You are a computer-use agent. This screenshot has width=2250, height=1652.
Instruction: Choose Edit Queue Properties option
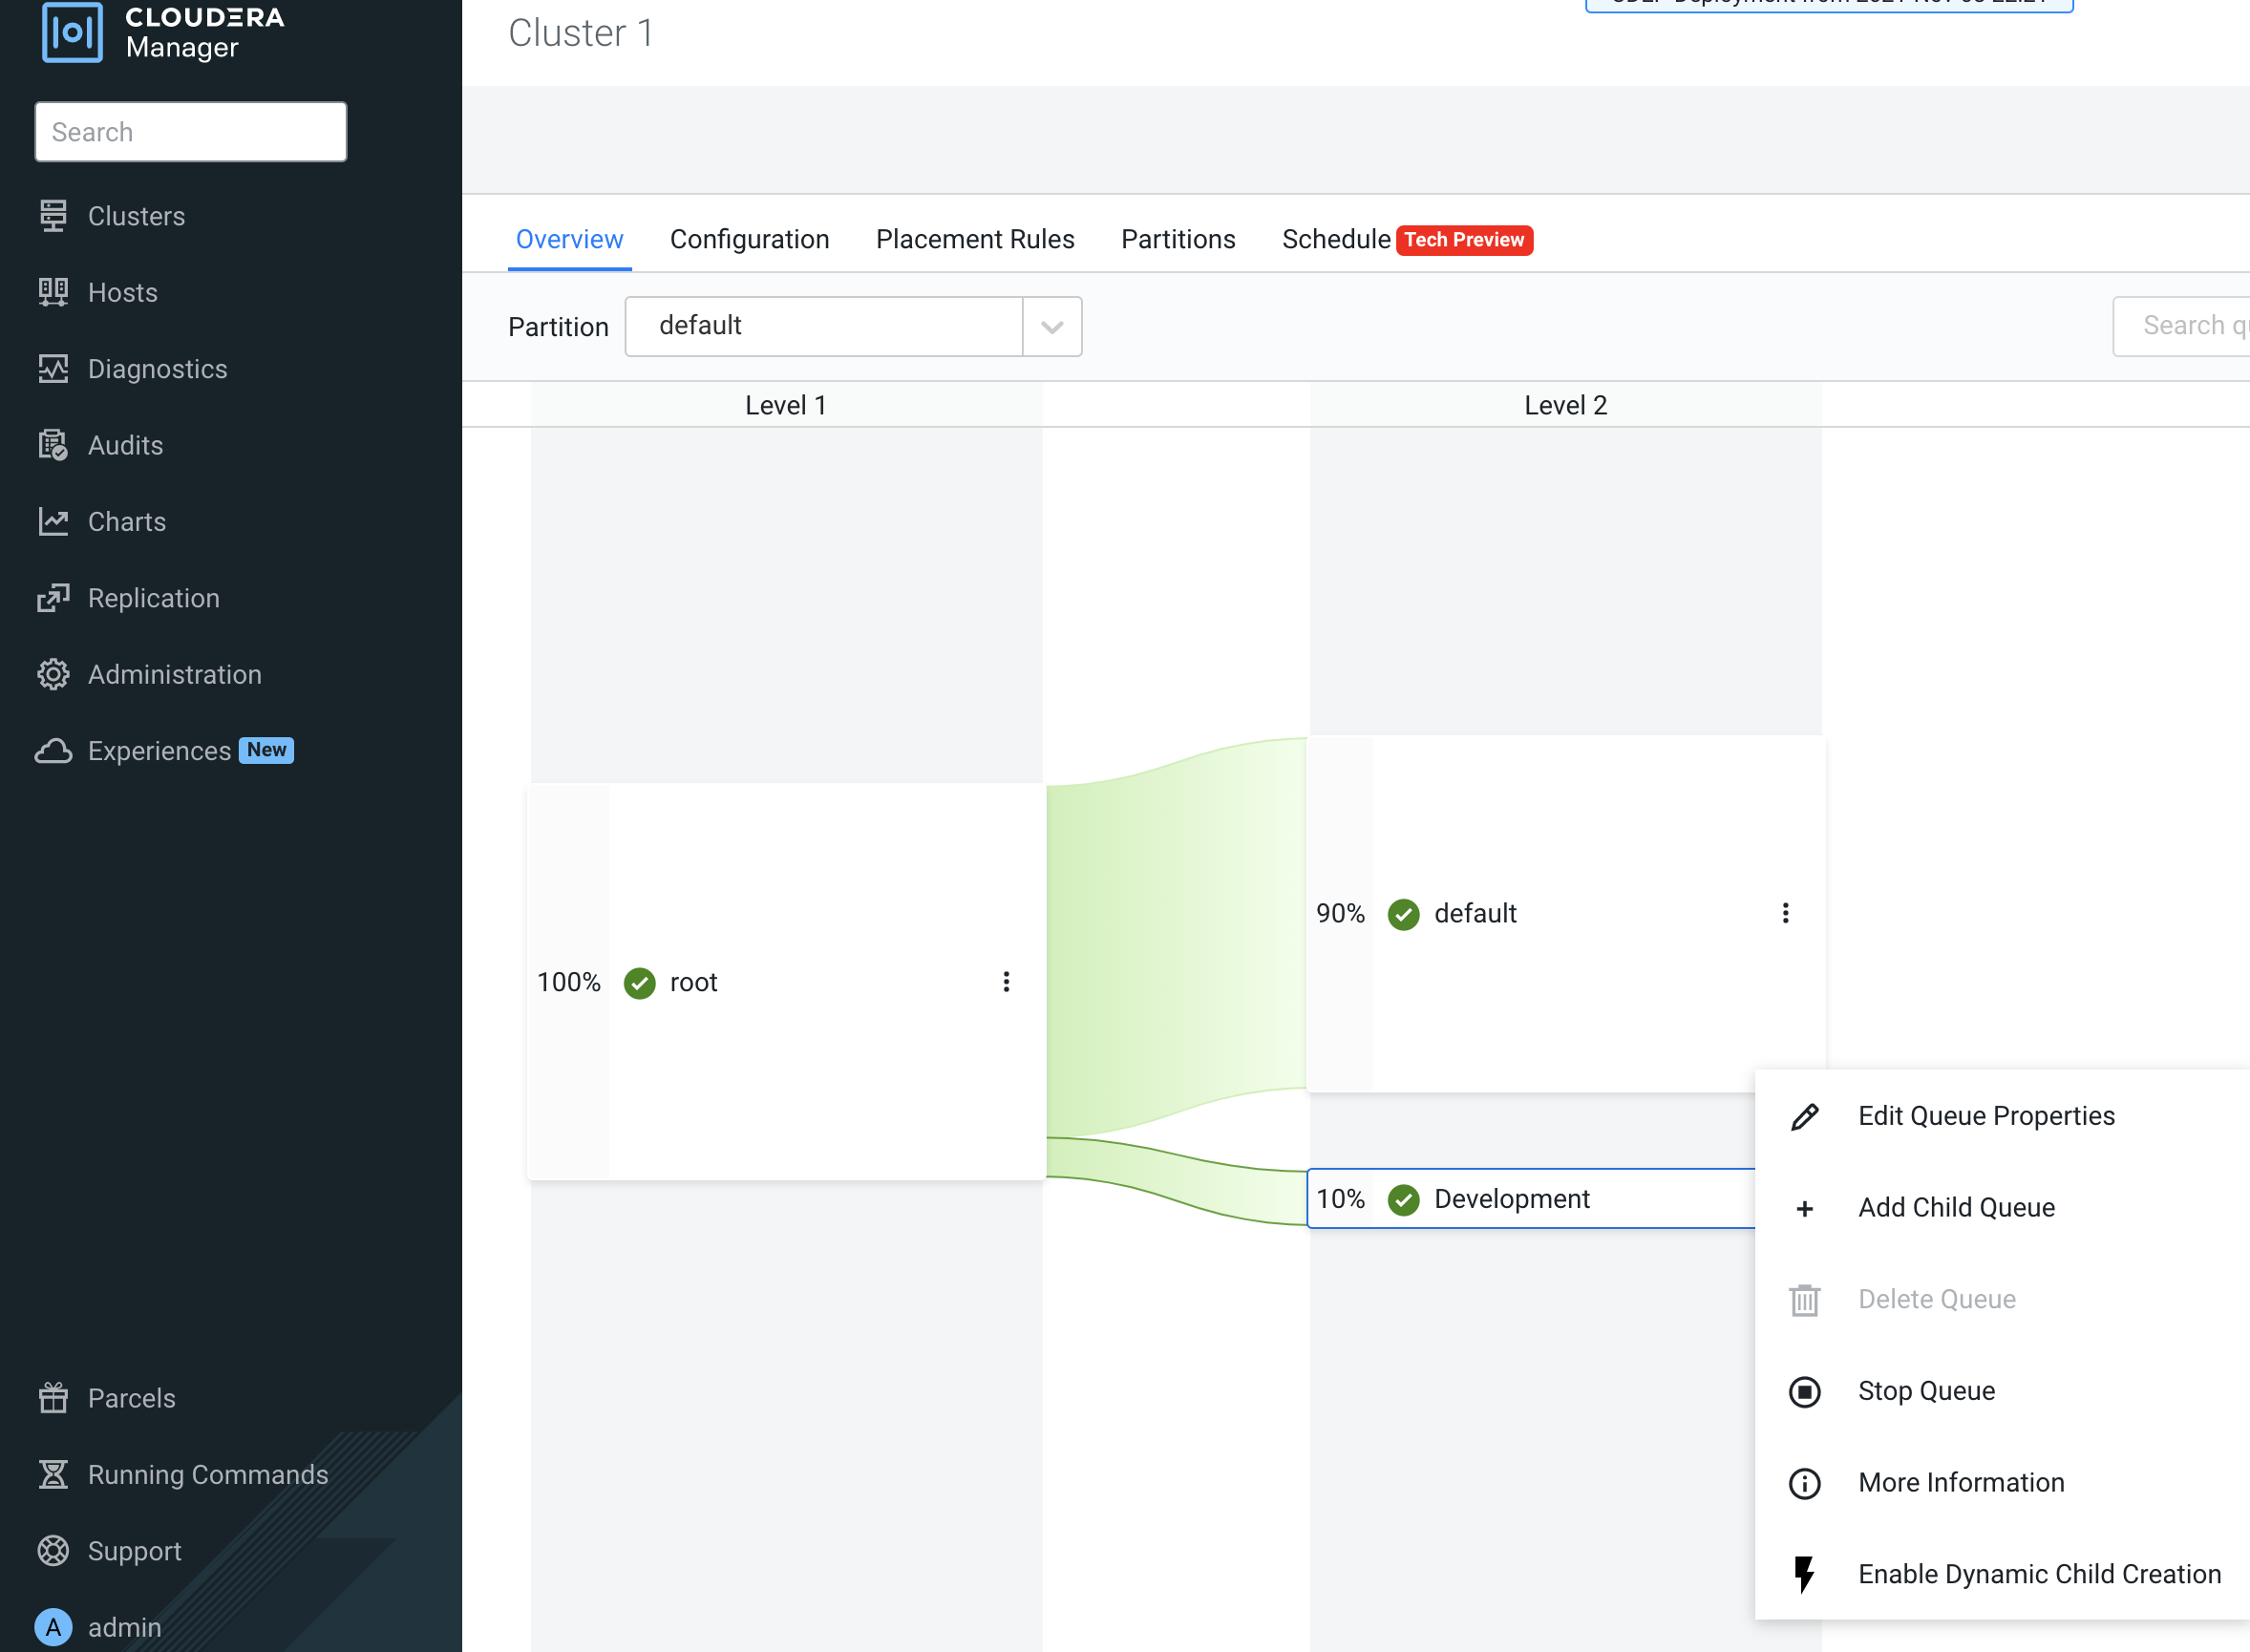click(1985, 1116)
